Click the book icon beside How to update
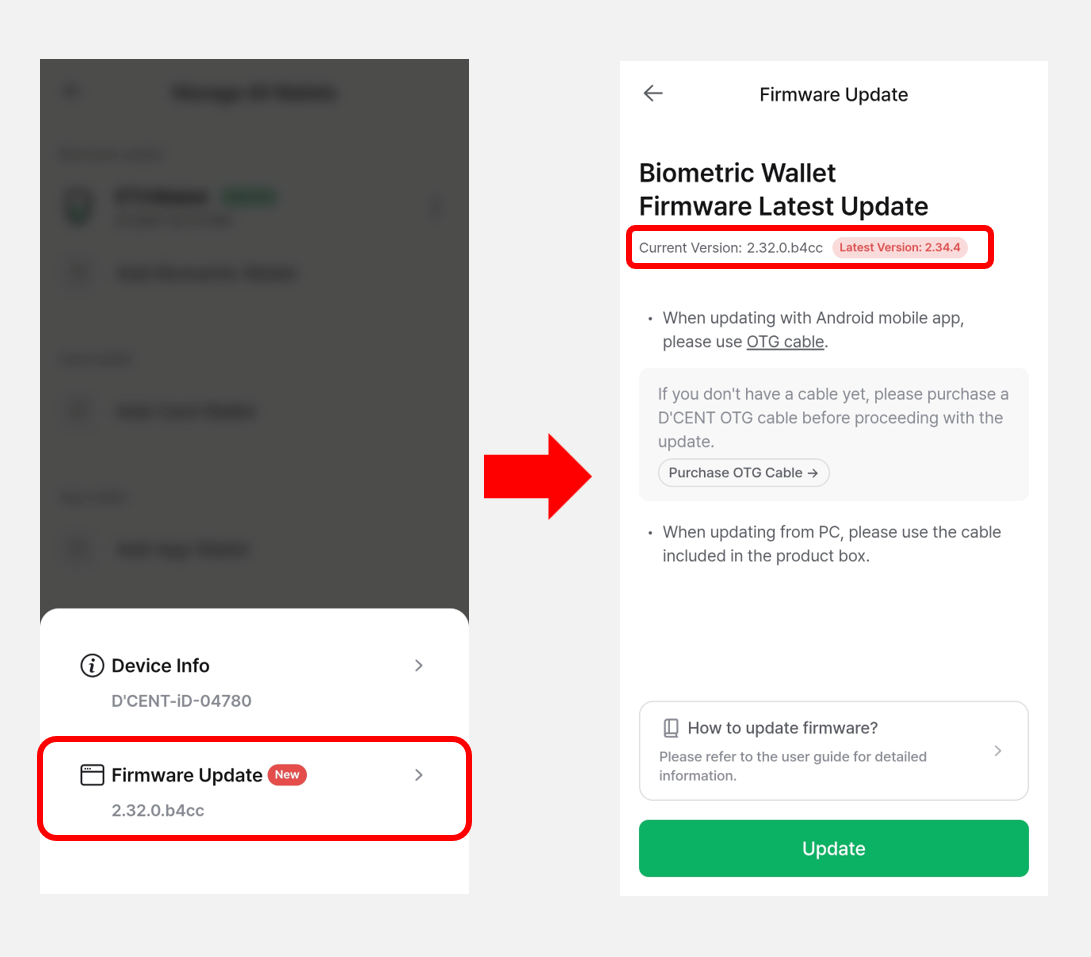 pyautogui.click(x=671, y=728)
